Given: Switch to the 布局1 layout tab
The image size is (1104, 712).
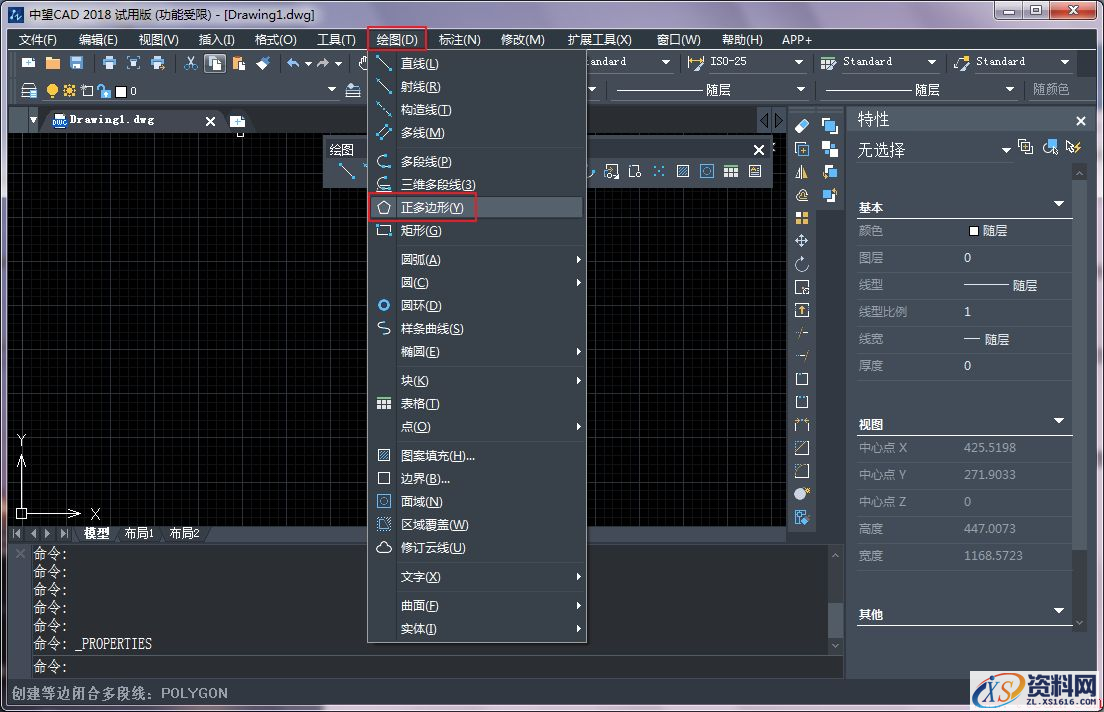Looking at the screenshot, I should pyautogui.click(x=139, y=534).
